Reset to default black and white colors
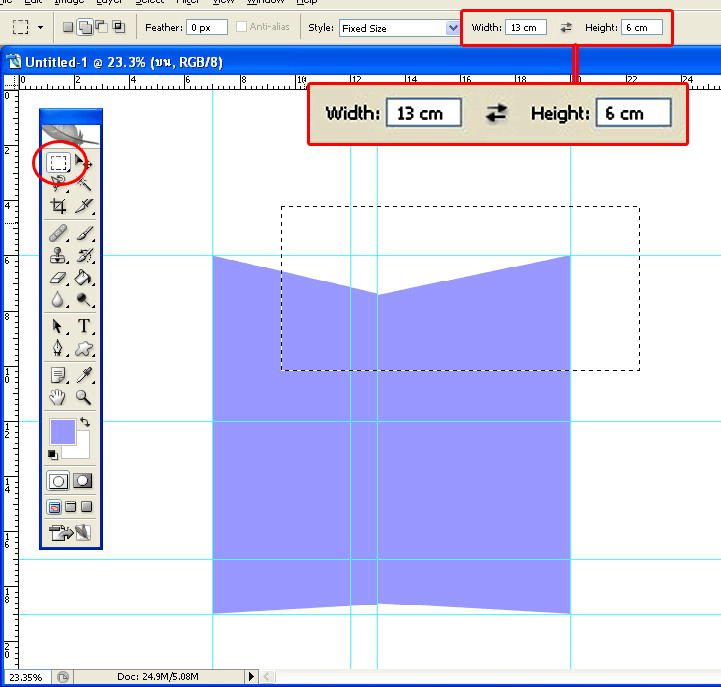Screen dimensions: 721x687 [x=53, y=455]
